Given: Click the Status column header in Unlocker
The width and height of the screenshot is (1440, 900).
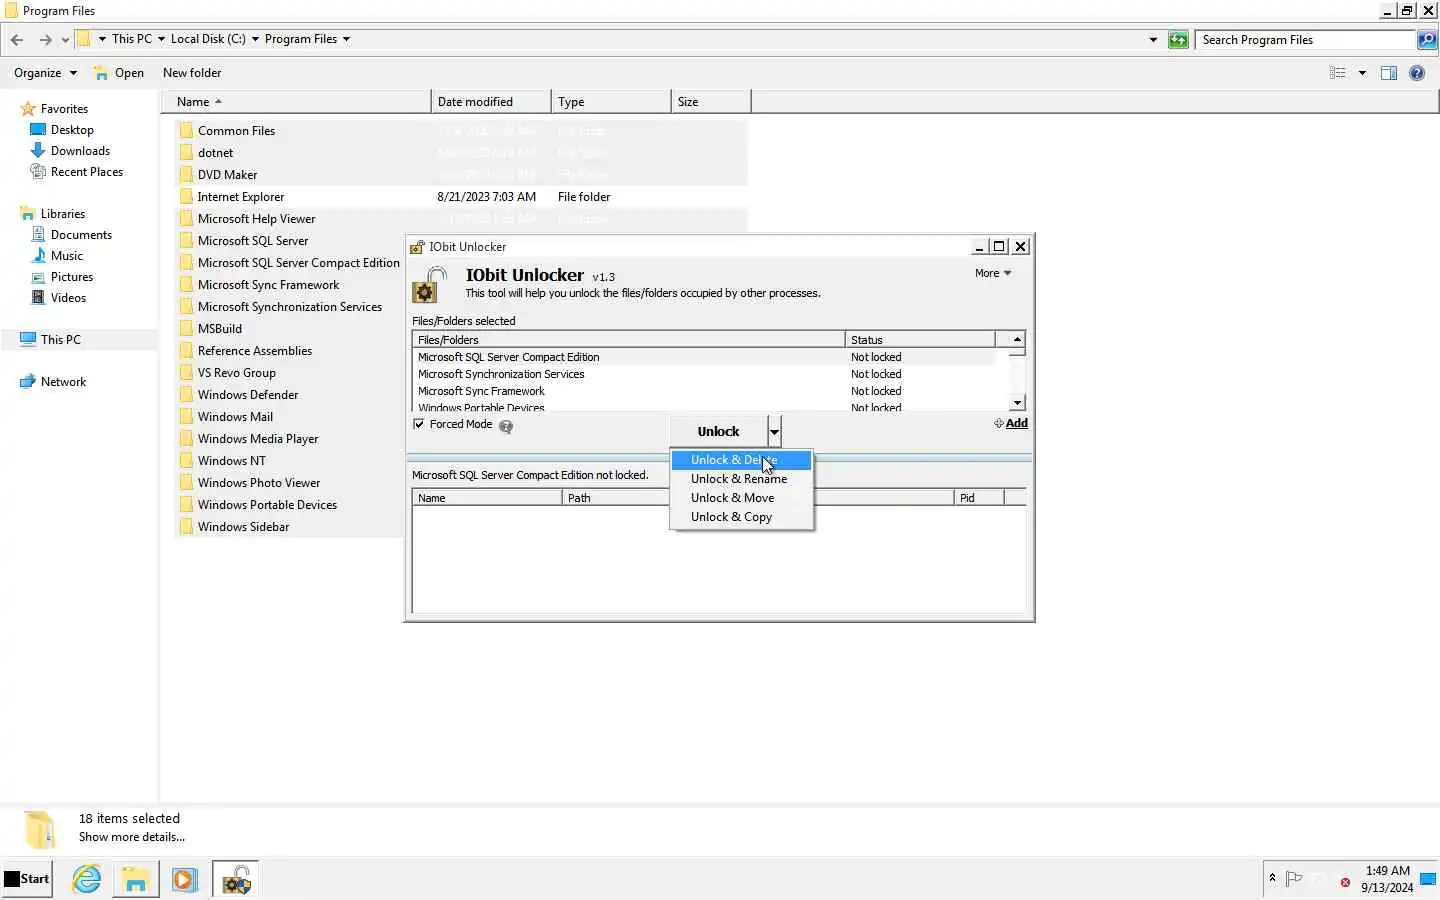Looking at the screenshot, I should [920, 340].
